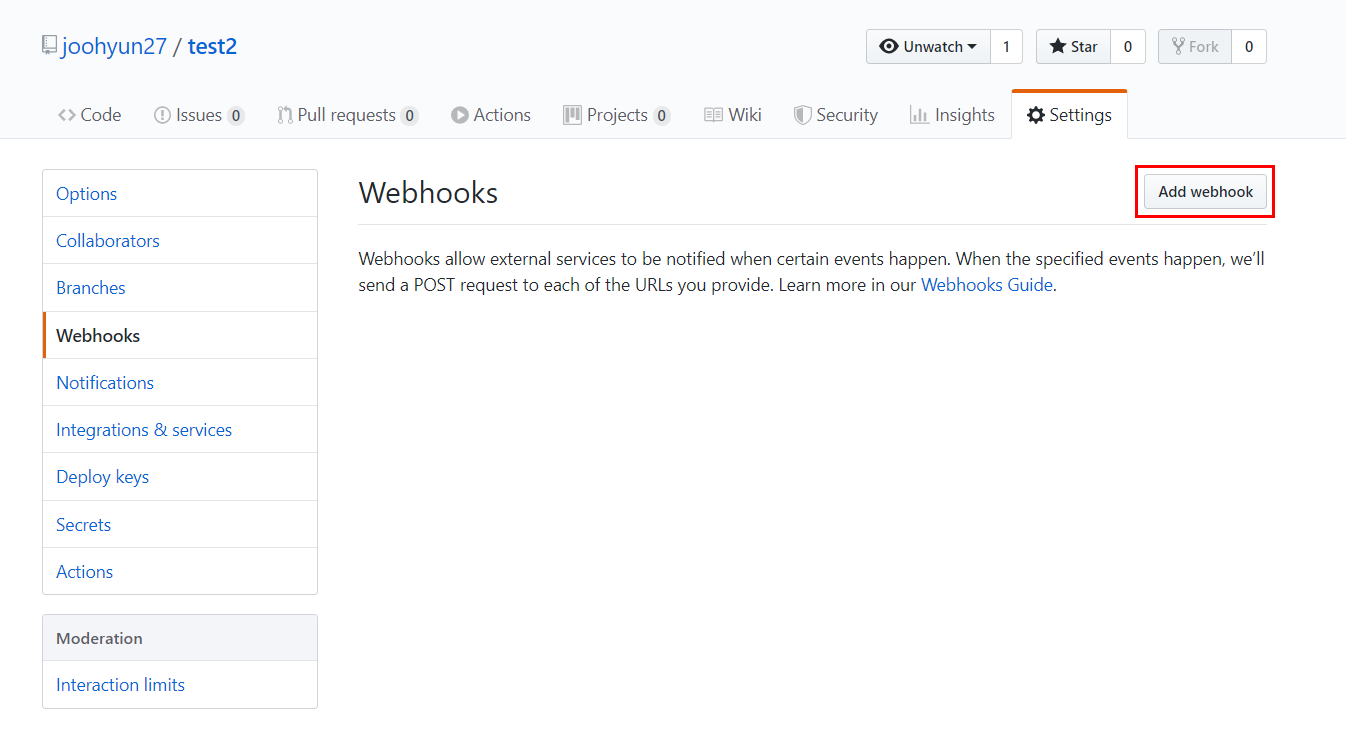Switch to the Projects tab
This screenshot has width=1346, height=743.
[616, 115]
